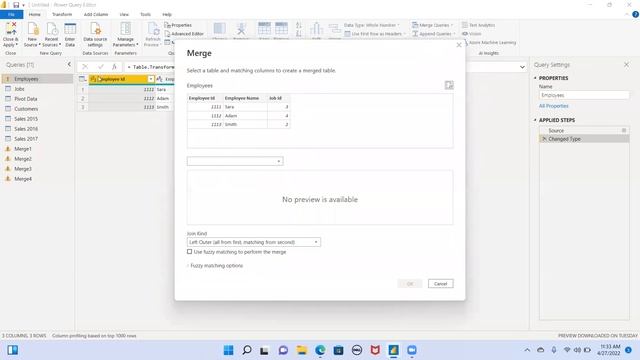Click the query Name input field

pos(584,95)
